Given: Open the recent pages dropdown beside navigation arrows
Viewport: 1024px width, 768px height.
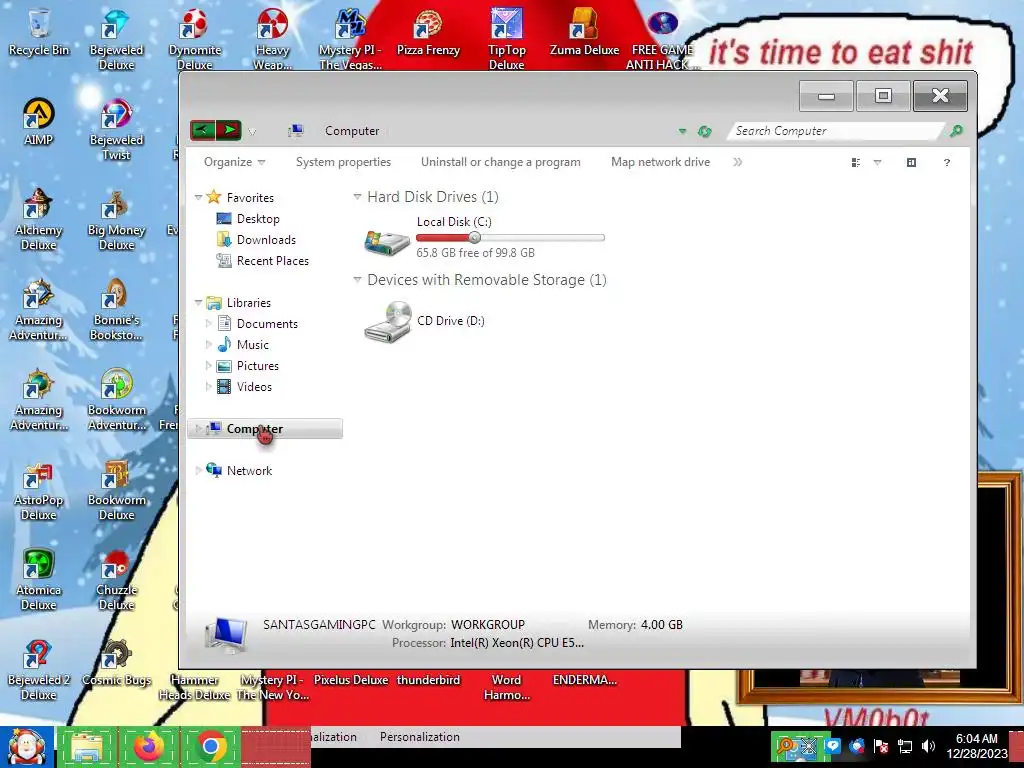Looking at the screenshot, I should (x=252, y=132).
